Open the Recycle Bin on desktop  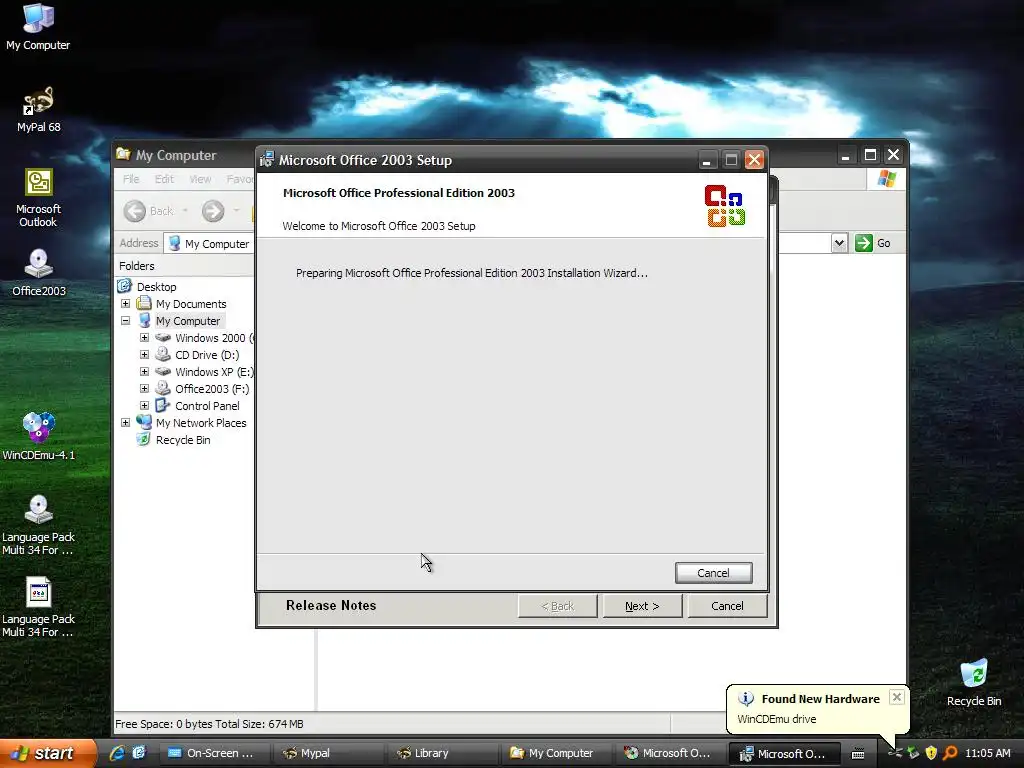point(974,682)
